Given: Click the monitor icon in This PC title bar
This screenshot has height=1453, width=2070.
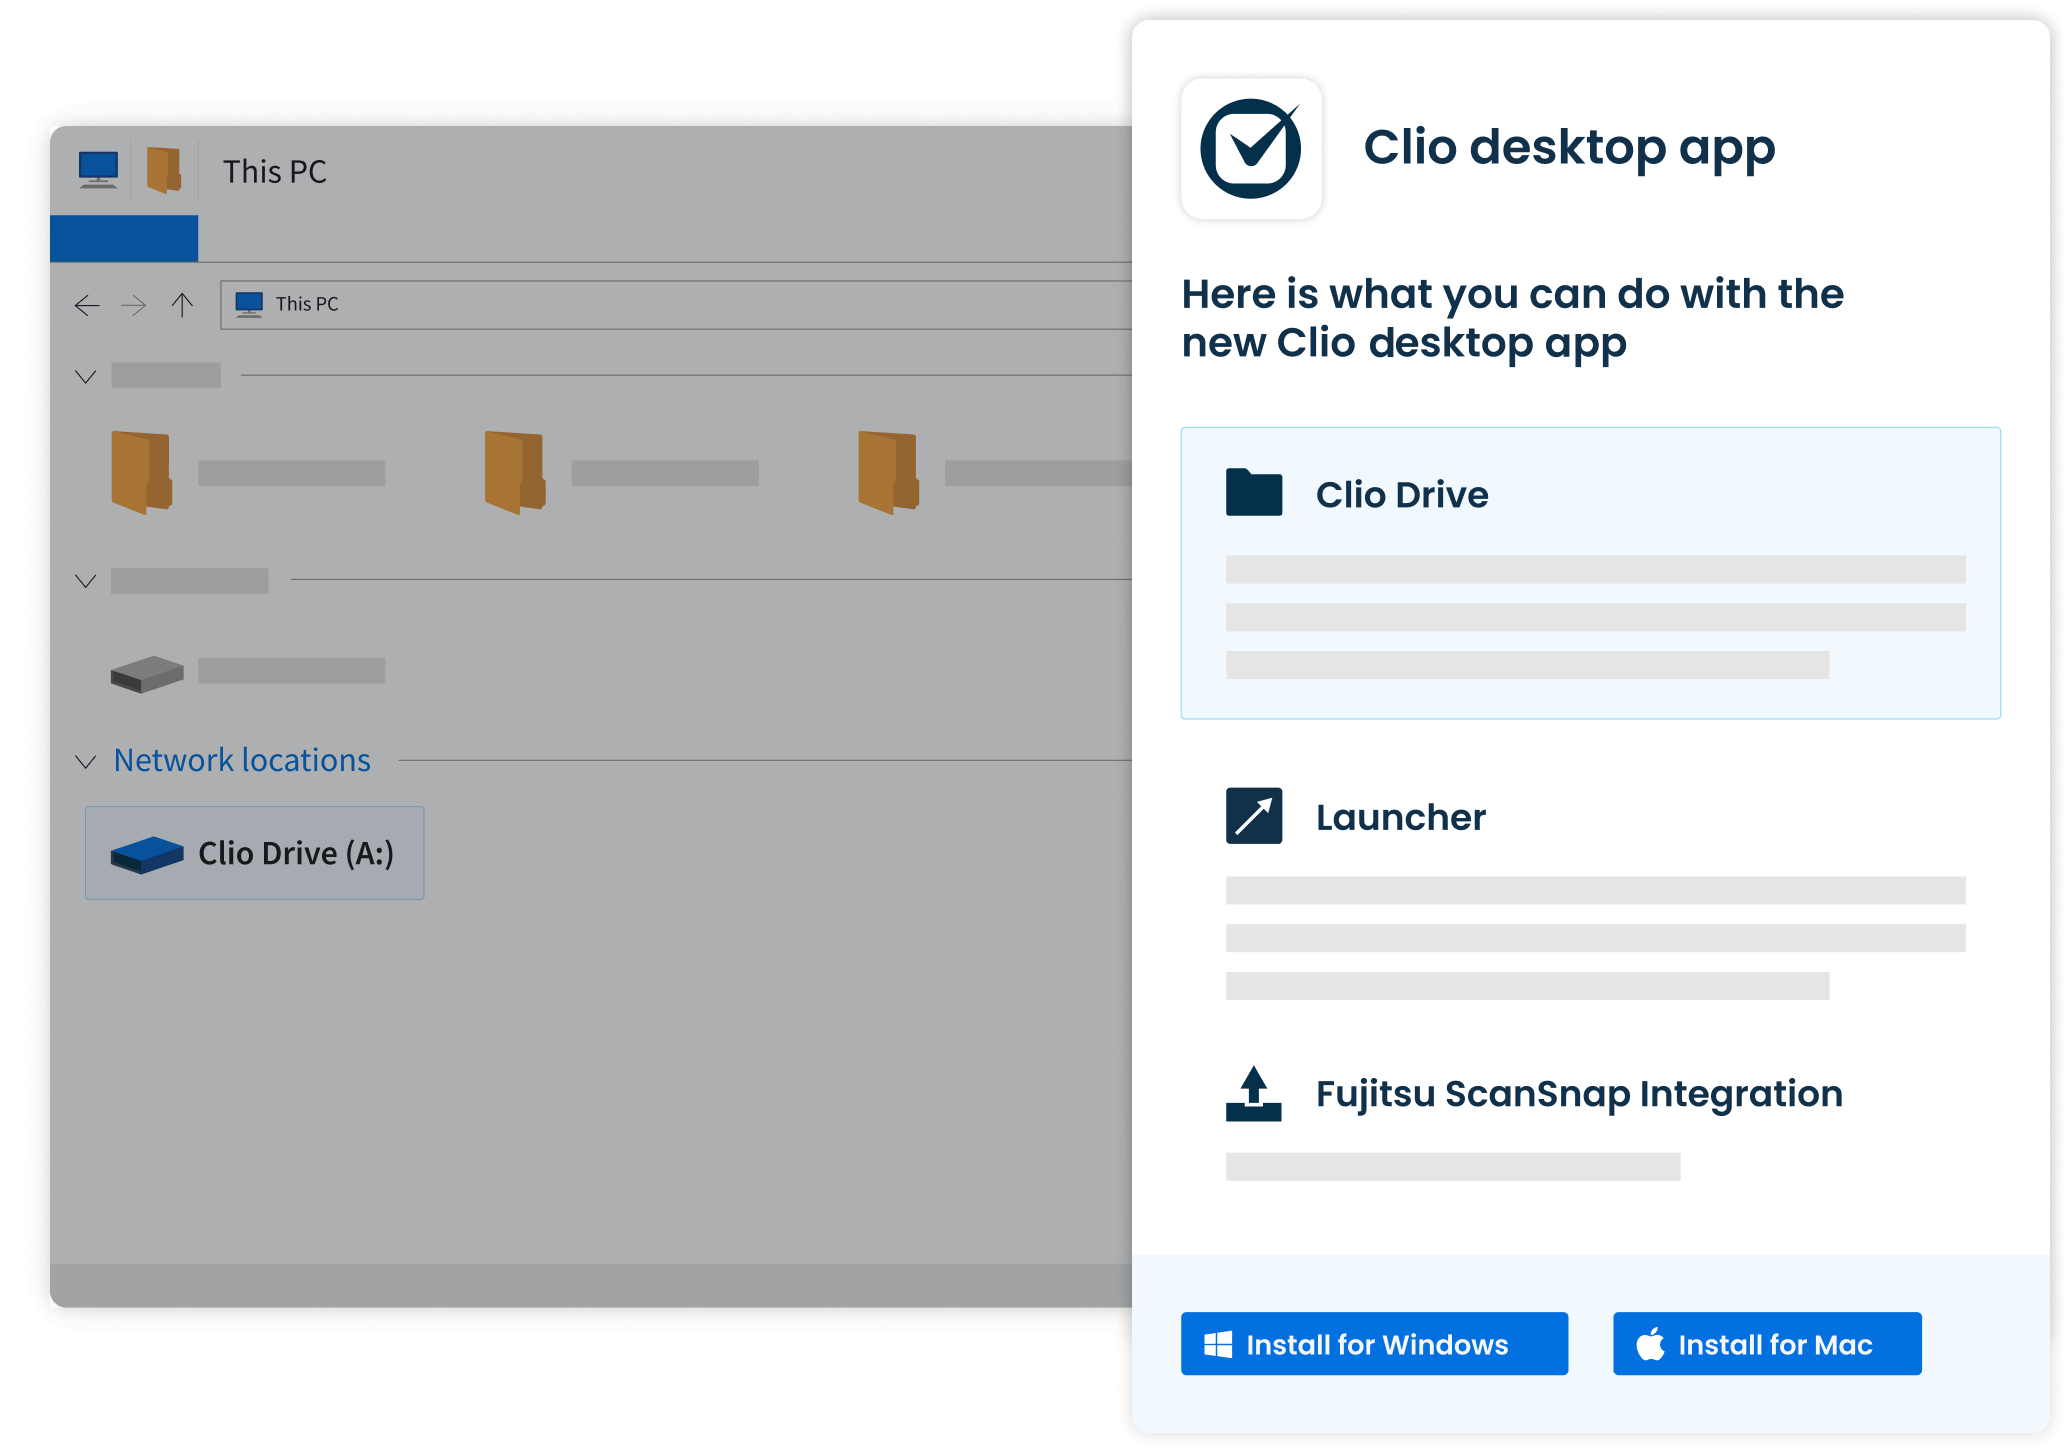Looking at the screenshot, I should (x=98, y=170).
